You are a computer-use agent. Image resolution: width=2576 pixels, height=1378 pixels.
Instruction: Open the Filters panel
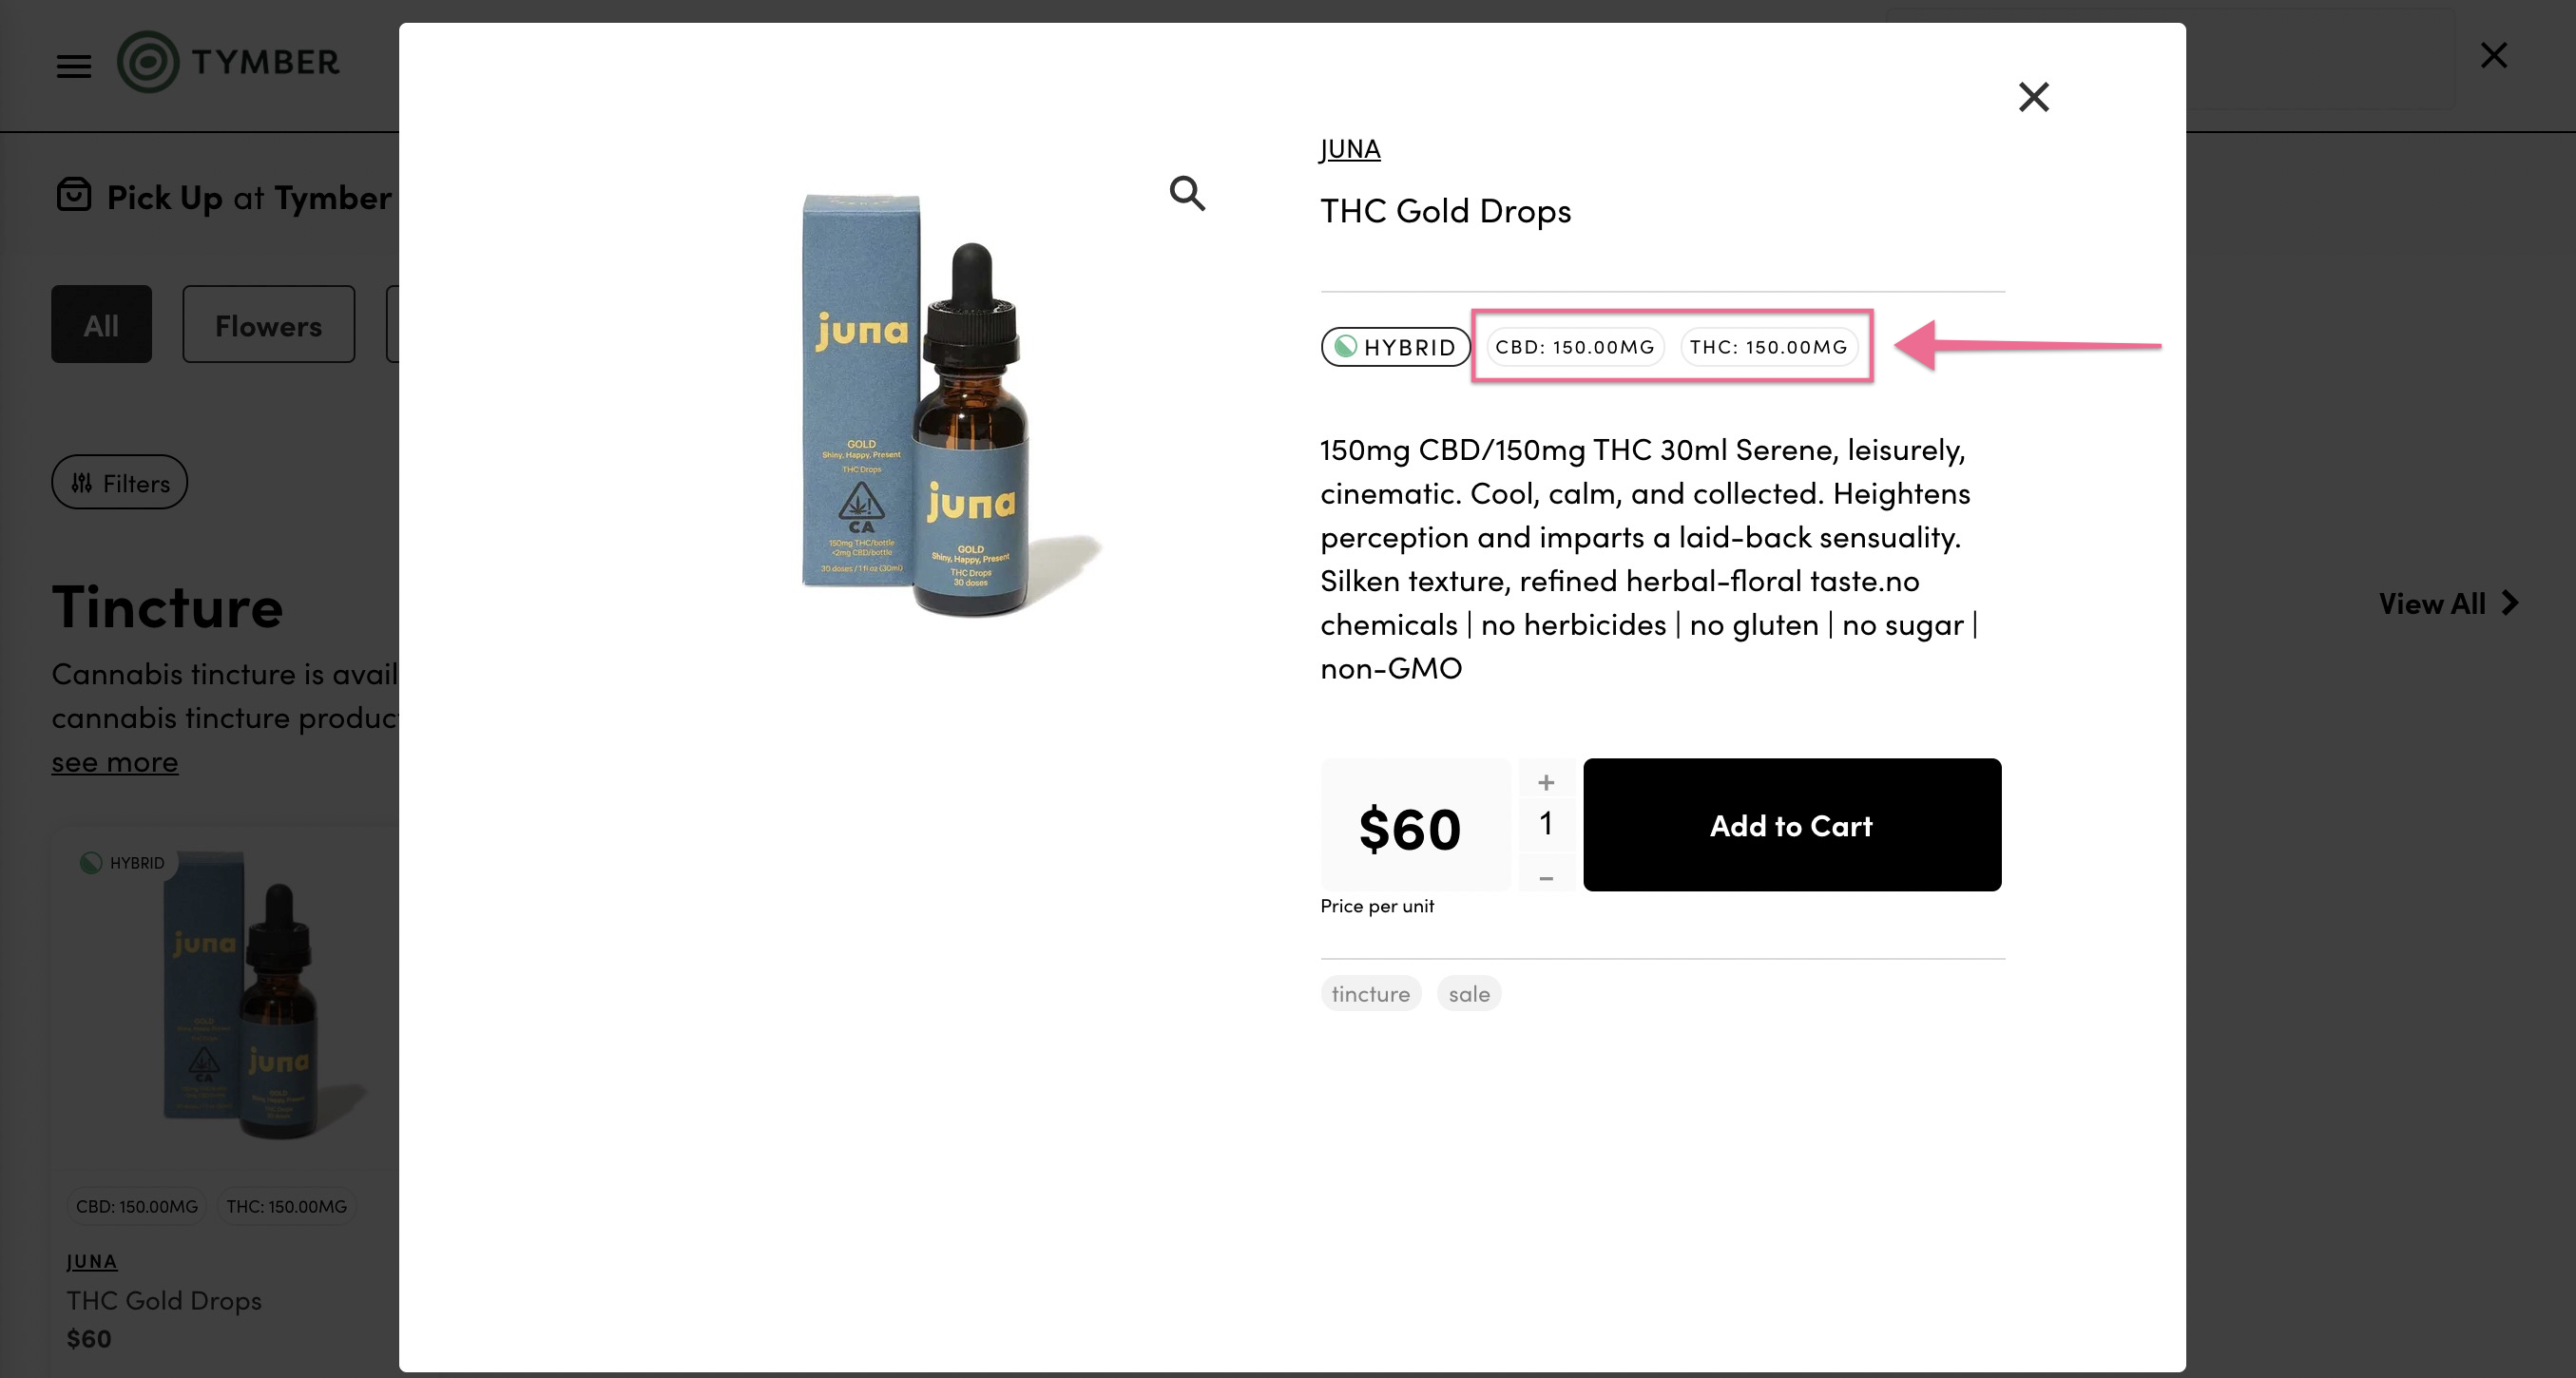pyautogui.click(x=119, y=483)
